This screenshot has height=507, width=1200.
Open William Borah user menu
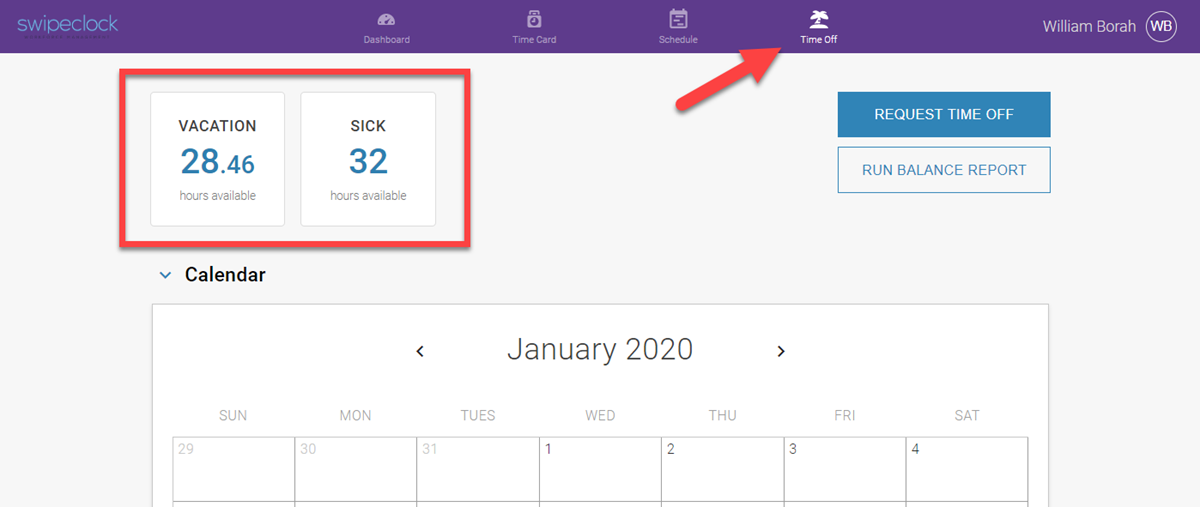point(1089,26)
